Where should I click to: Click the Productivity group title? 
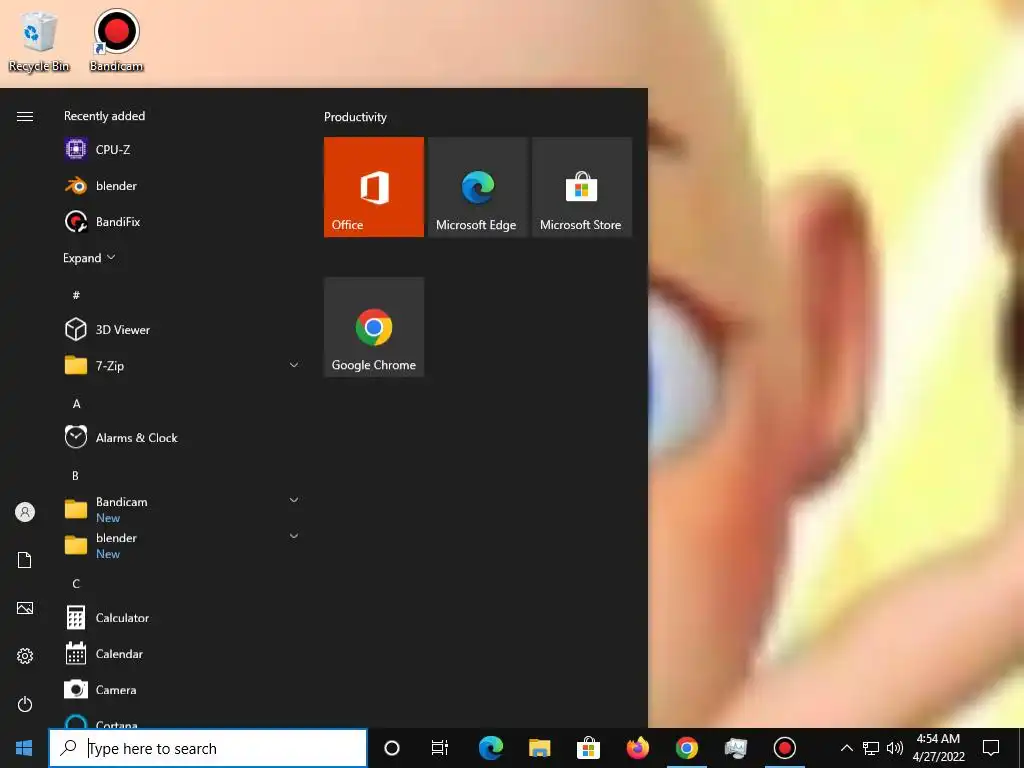pos(355,117)
